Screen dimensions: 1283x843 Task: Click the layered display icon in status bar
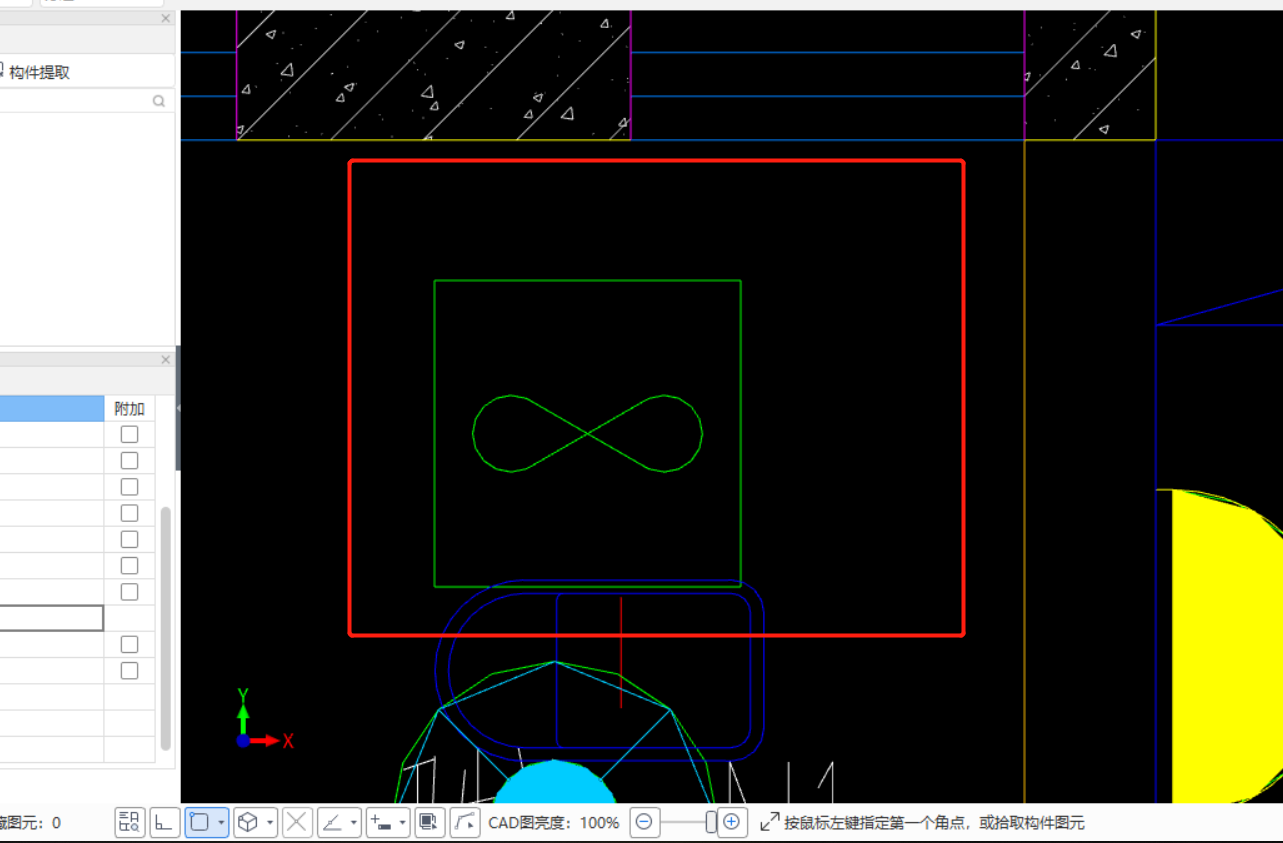(x=430, y=822)
